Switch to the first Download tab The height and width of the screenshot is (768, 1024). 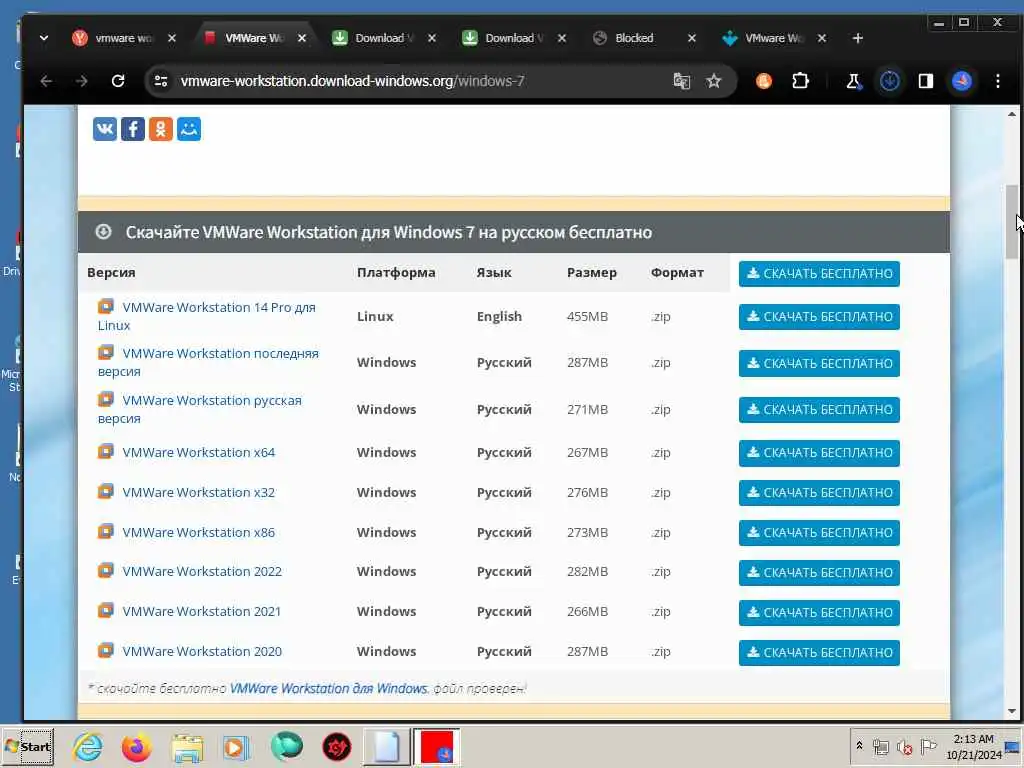click(384, 38)
